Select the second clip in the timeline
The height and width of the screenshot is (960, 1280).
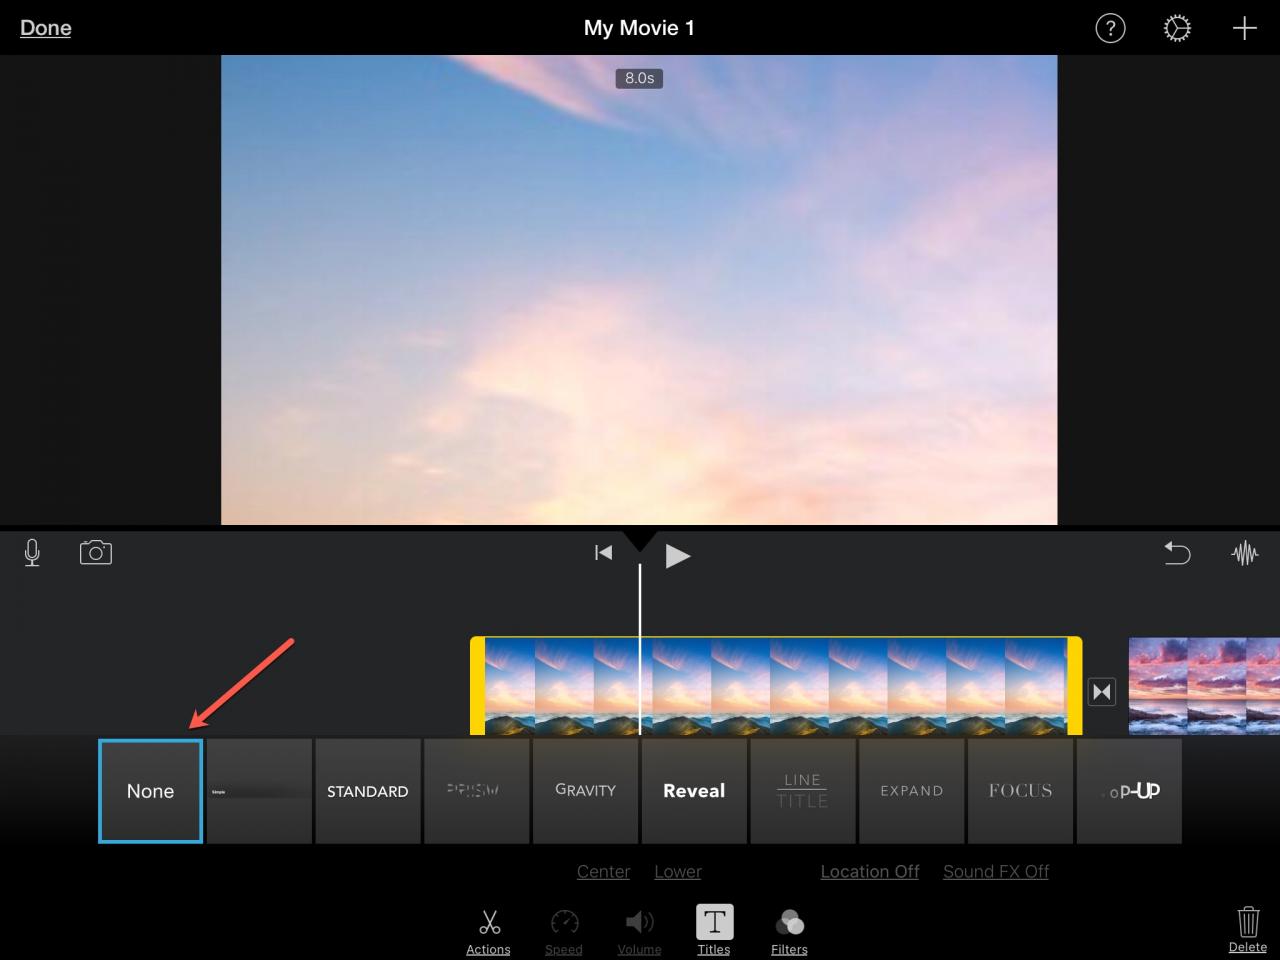pyautogui.click(x=1204, y=686)
